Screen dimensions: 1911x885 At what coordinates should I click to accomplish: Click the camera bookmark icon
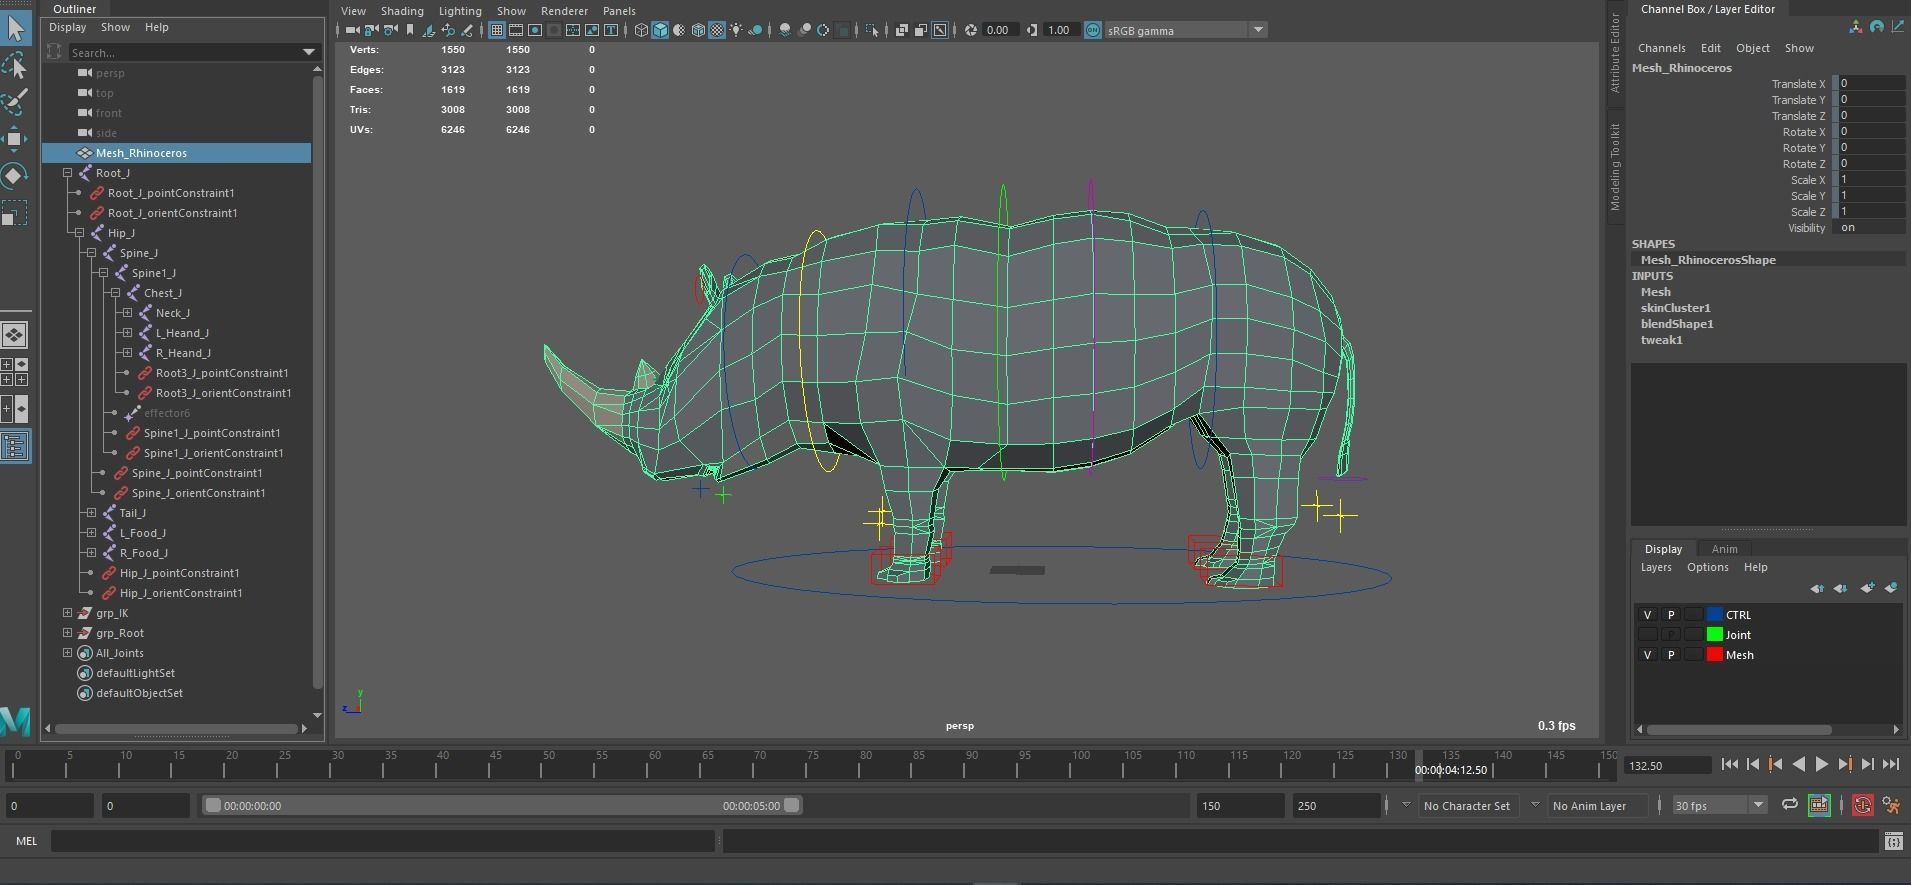[410, 30]
